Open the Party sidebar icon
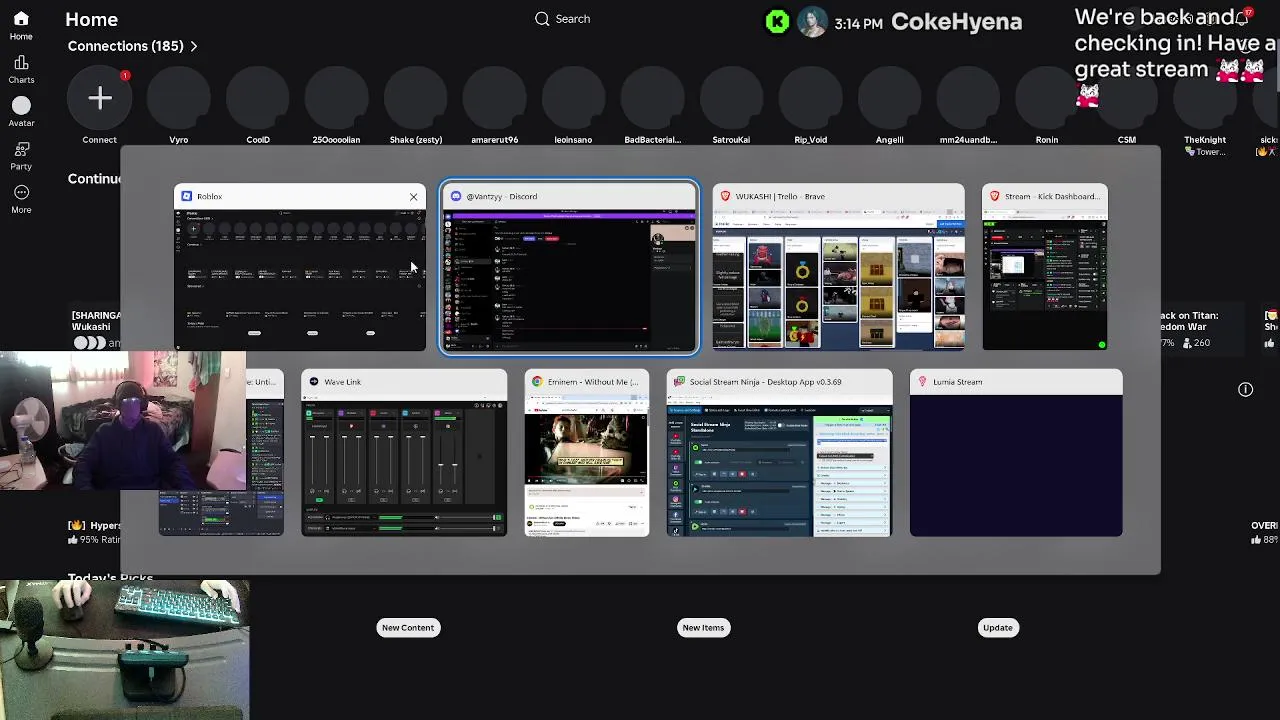 tap(21, 155)
